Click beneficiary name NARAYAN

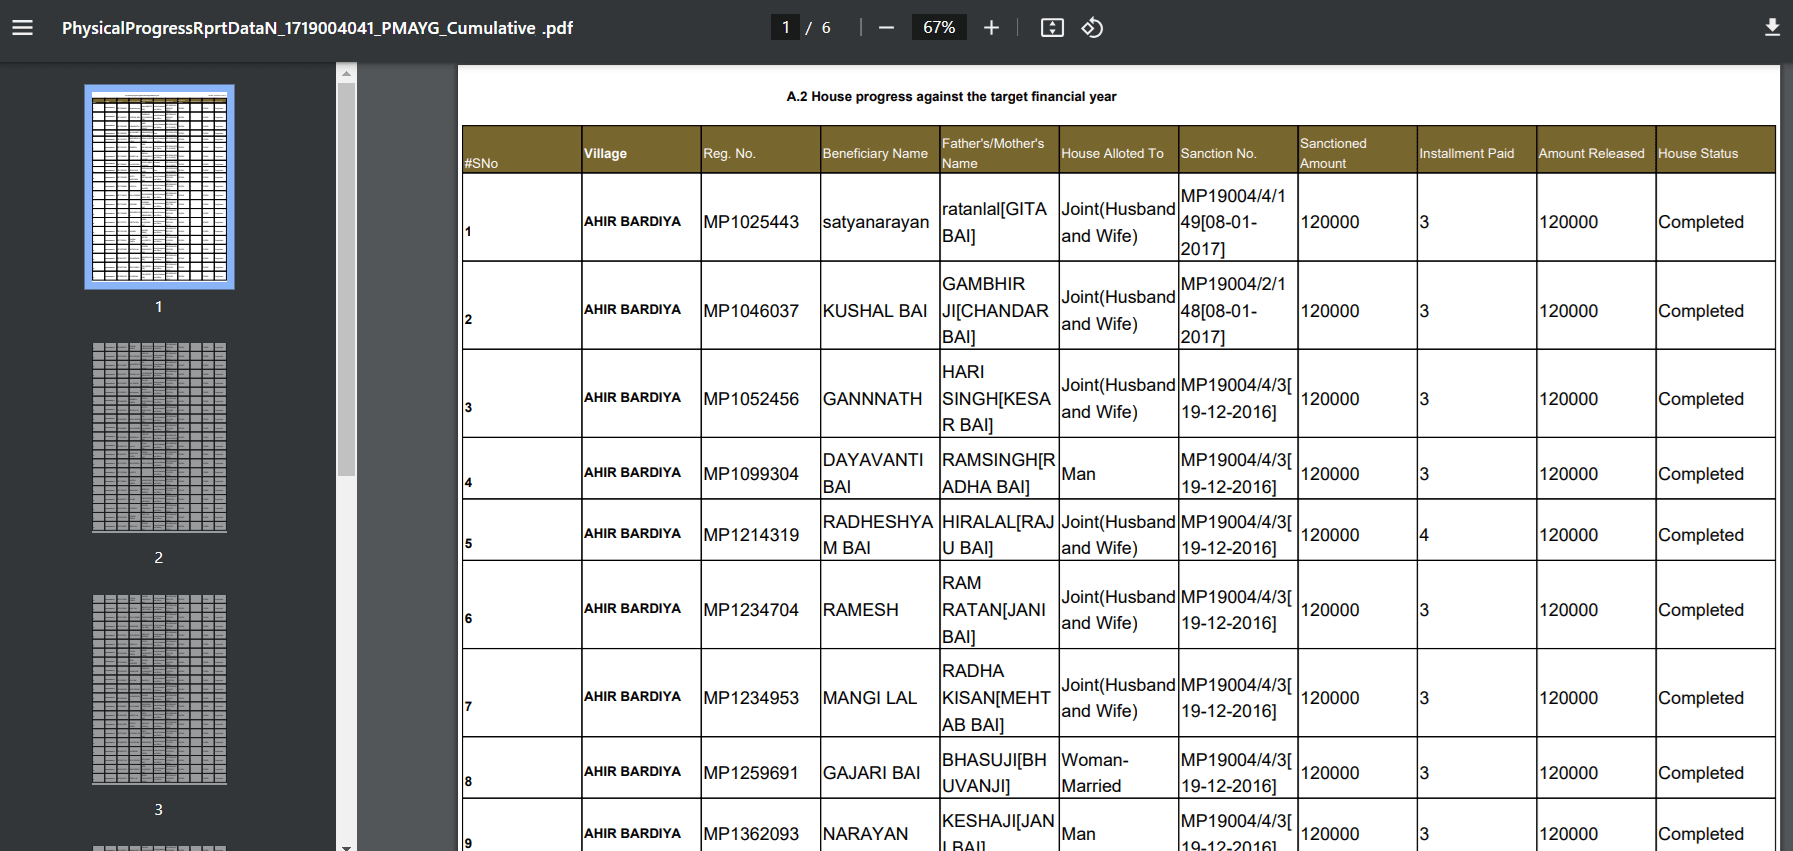pyautogui.click(x=866, y=834)
